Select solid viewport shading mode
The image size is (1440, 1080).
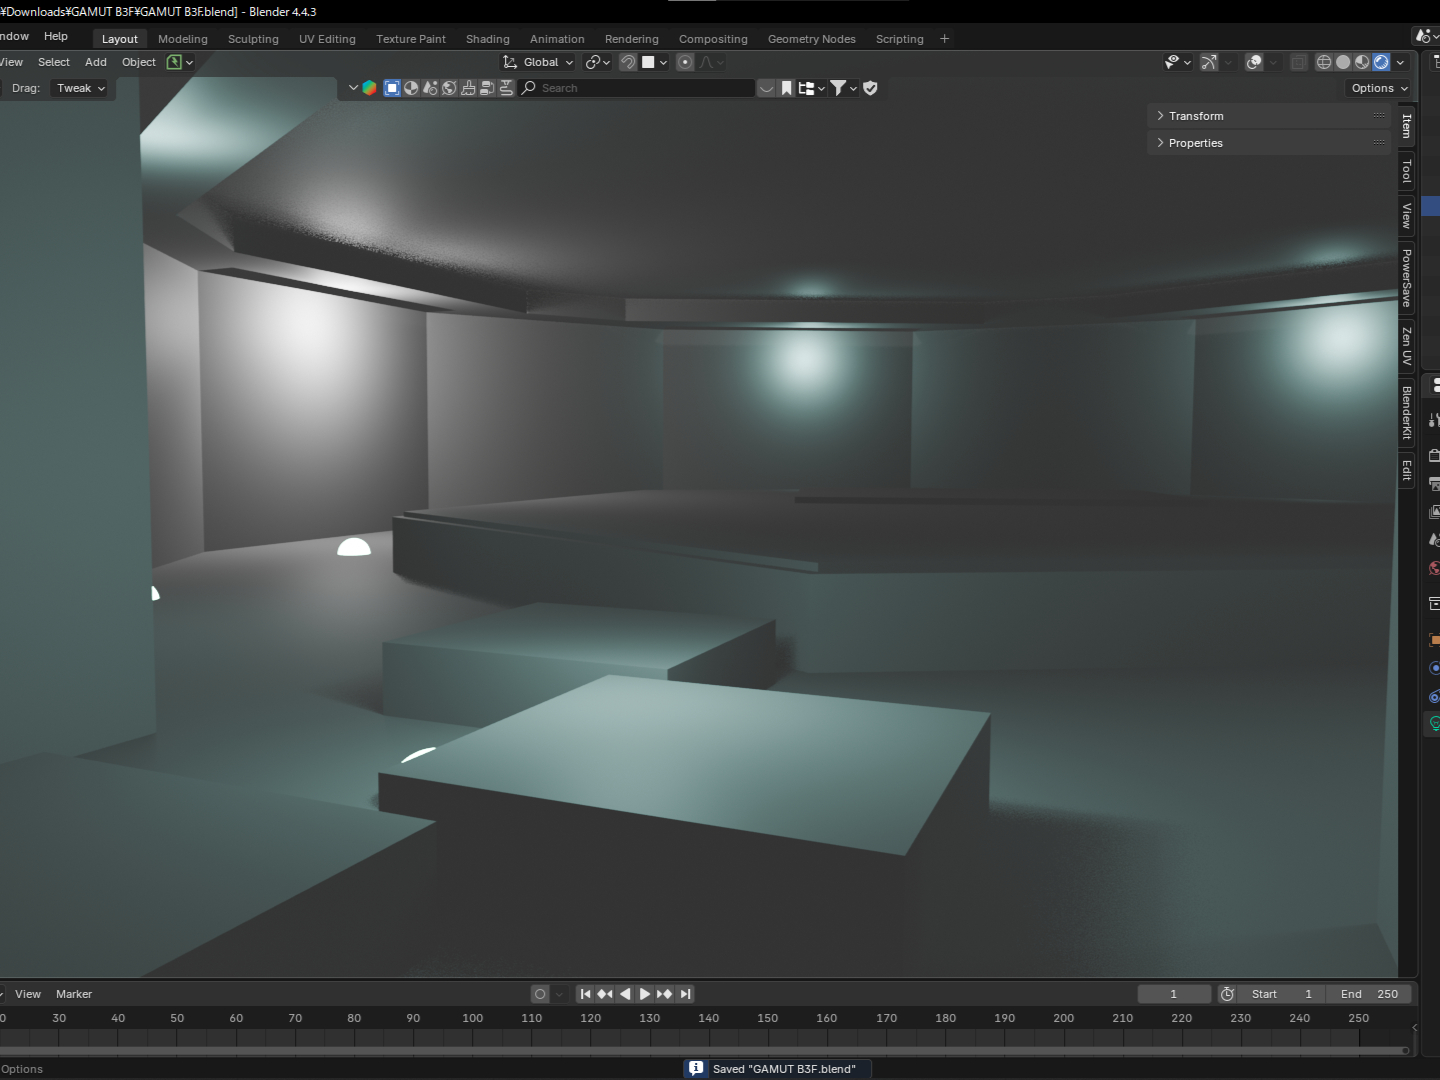point(1343,62)
